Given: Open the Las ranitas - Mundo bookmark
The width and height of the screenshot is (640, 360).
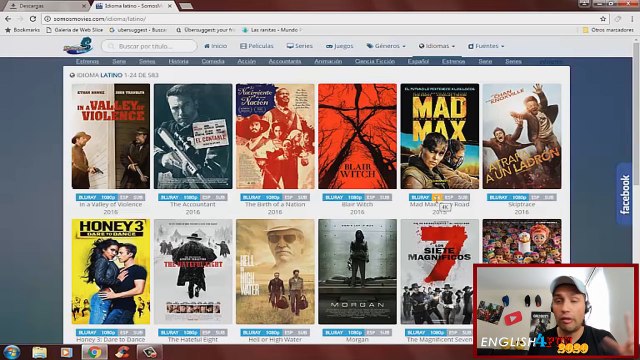Looking at the screenshot, I should (272, 30).
